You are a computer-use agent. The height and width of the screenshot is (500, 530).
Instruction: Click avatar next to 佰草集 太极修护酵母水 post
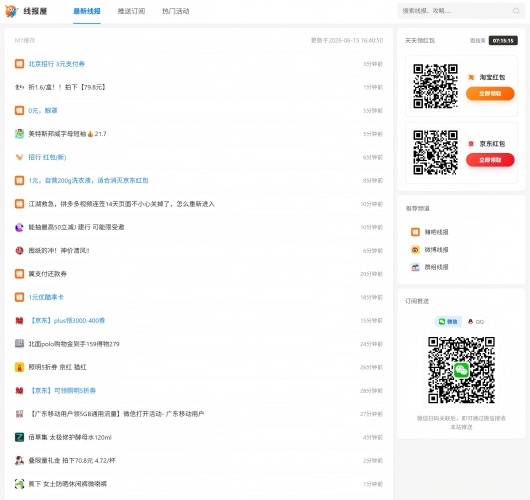tap(19, 437)
